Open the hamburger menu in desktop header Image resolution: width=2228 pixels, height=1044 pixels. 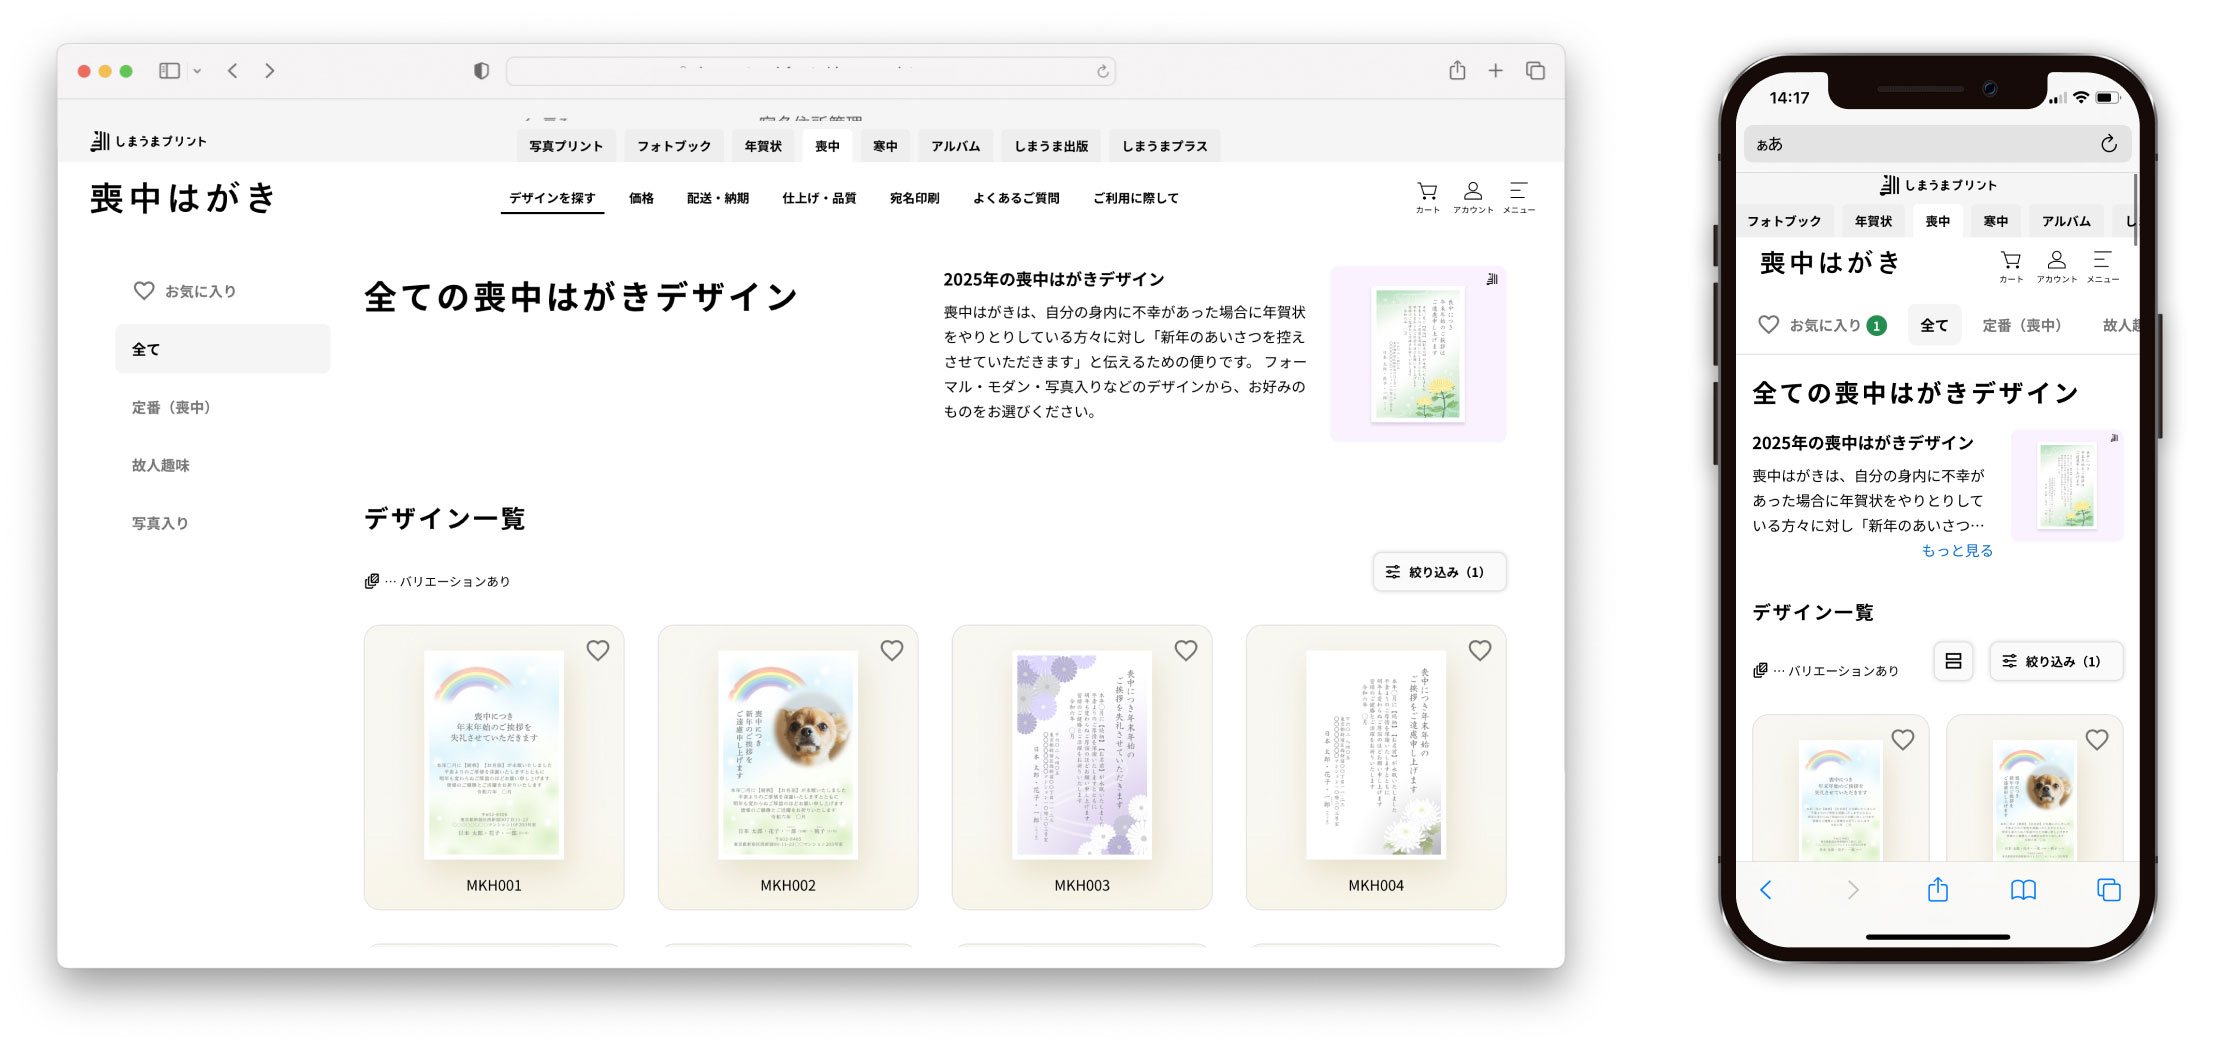tap(1518, 196)
